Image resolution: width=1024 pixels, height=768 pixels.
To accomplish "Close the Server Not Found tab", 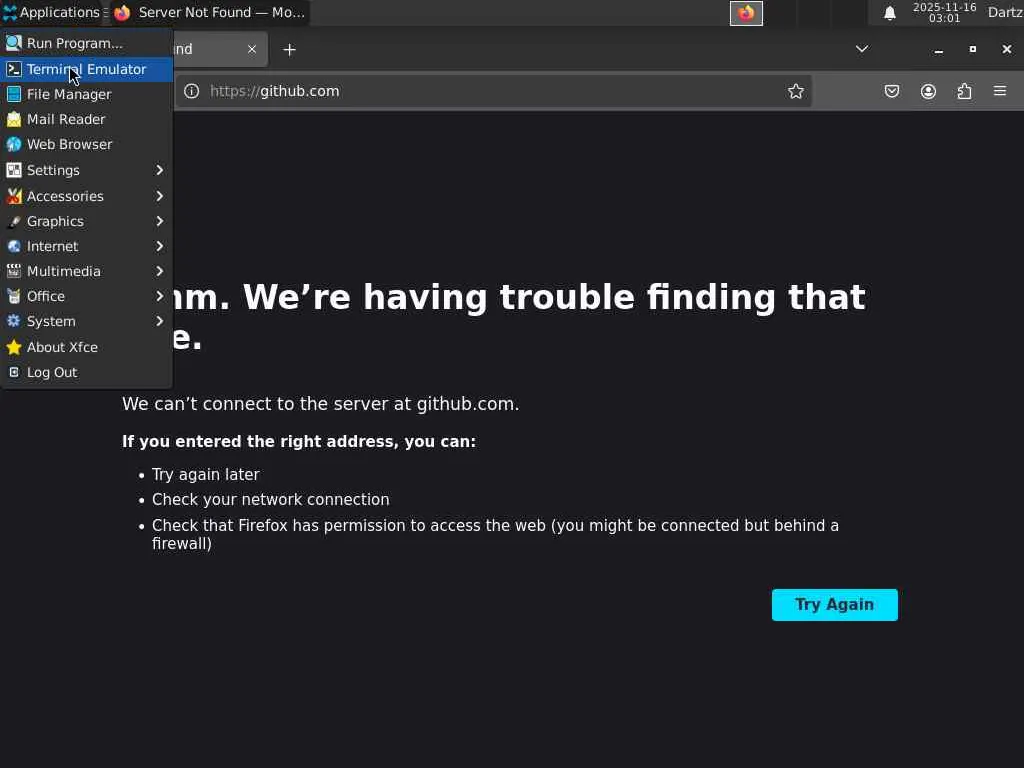I will (252, 49).
